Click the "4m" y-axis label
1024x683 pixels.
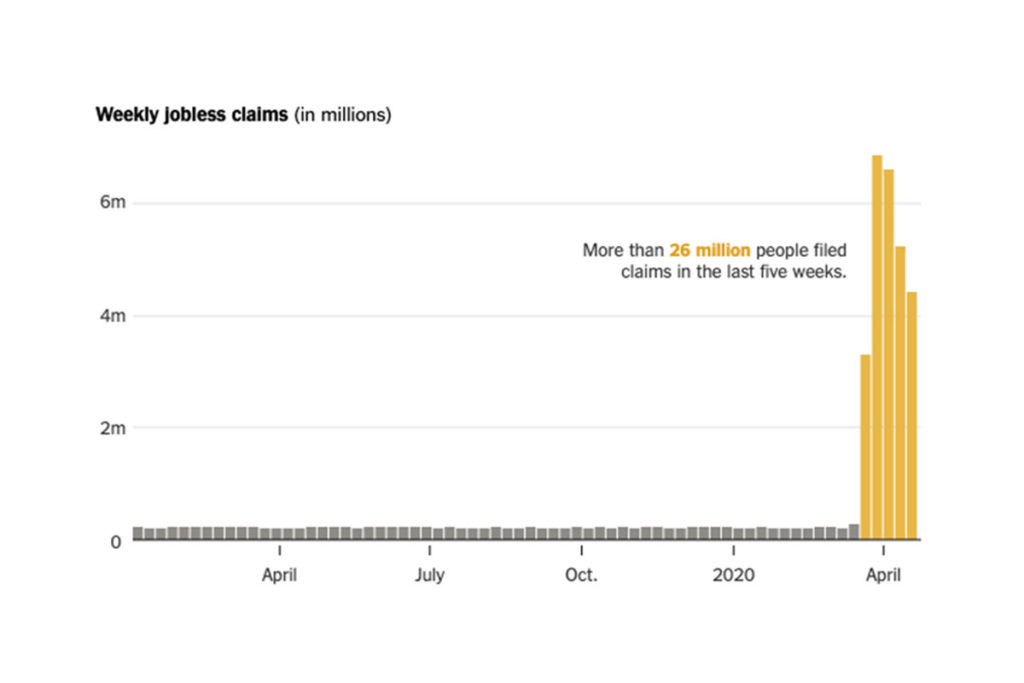pos(112,316)
